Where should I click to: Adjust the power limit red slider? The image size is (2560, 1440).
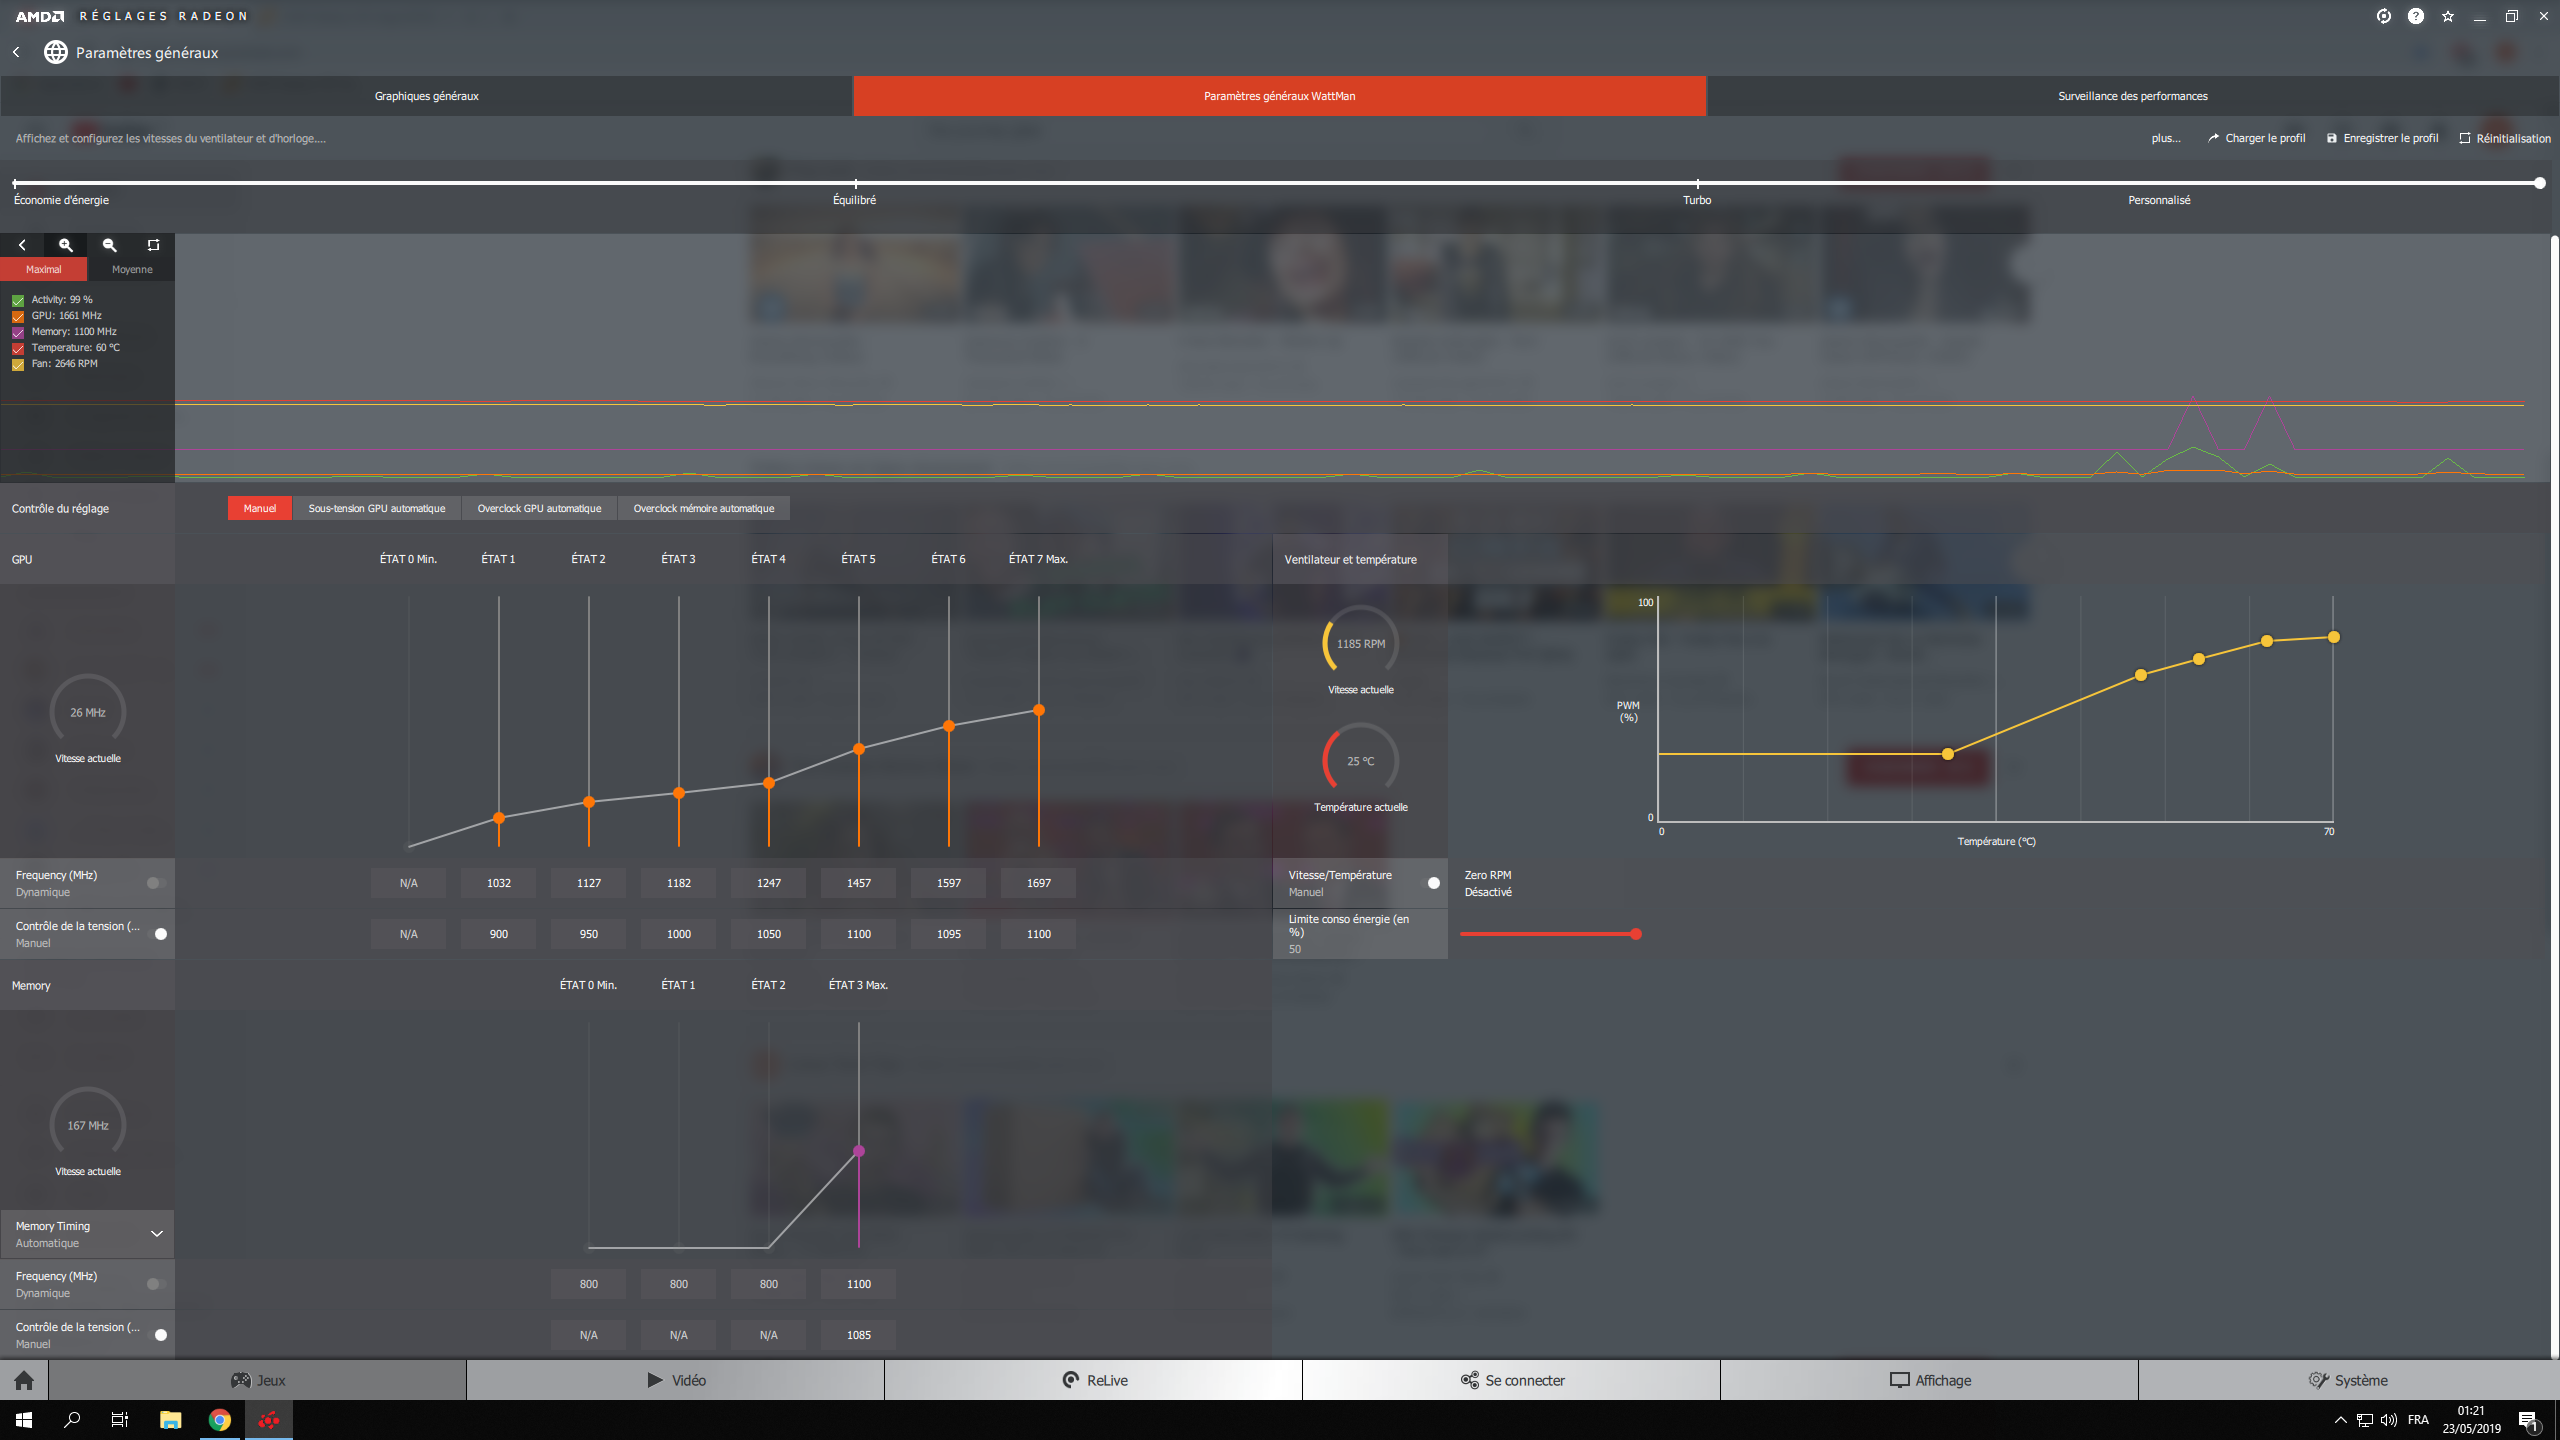(1636, 934)
